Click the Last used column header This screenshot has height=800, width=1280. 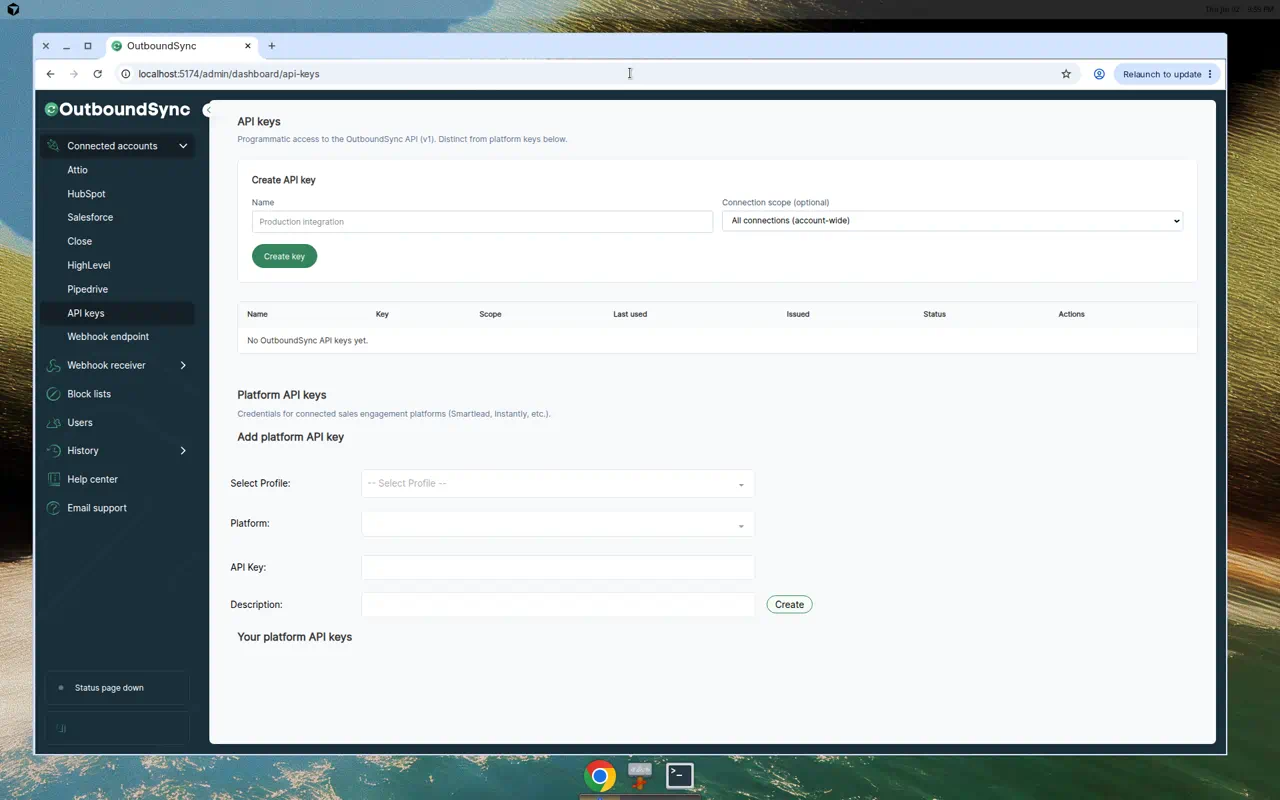coord(630,314)
